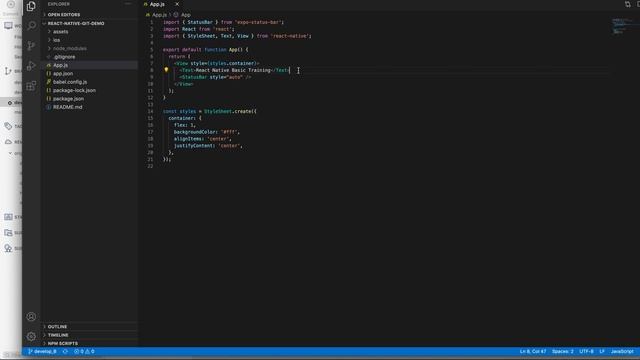The height and width of the screenshot is (360, 640).
Task: Click the 'StyleSheet.create' line in editor
Action: 209,111
